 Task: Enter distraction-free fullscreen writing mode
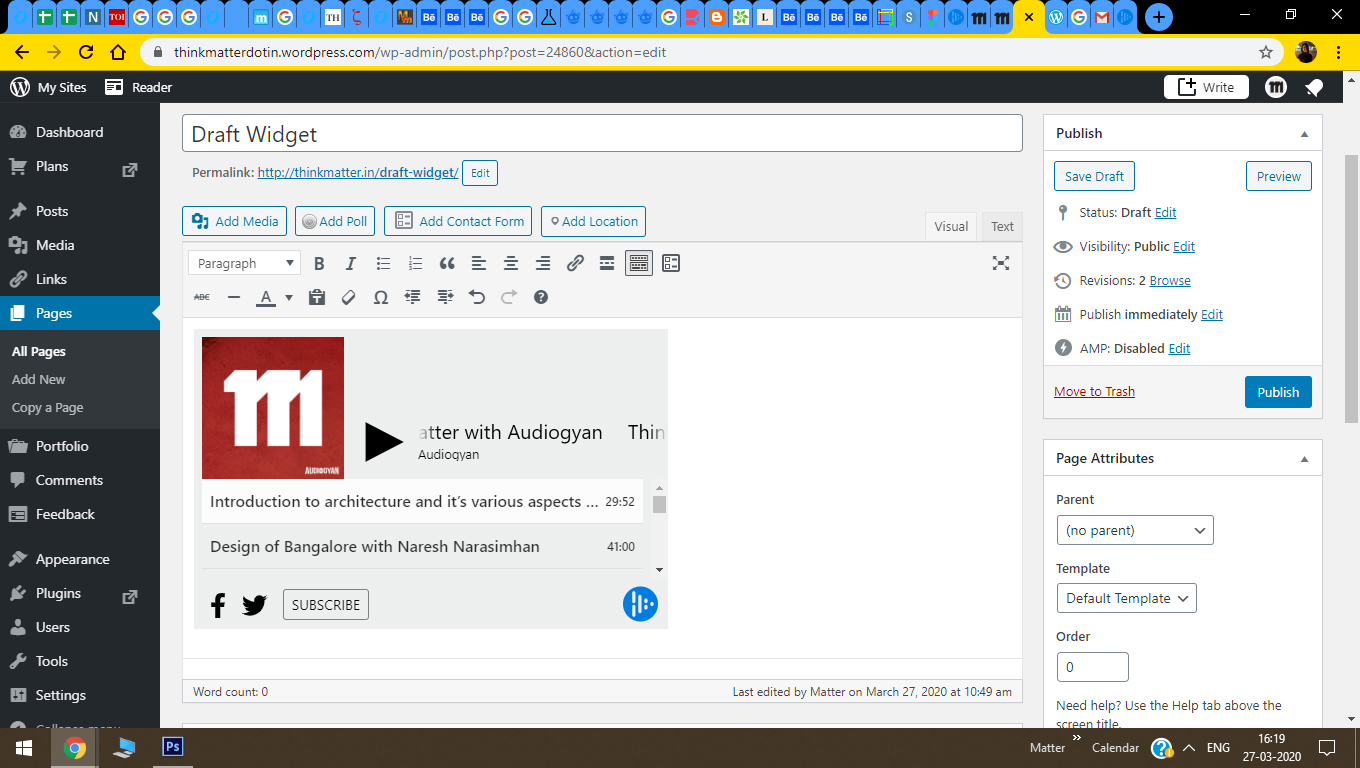point(1000,263)
